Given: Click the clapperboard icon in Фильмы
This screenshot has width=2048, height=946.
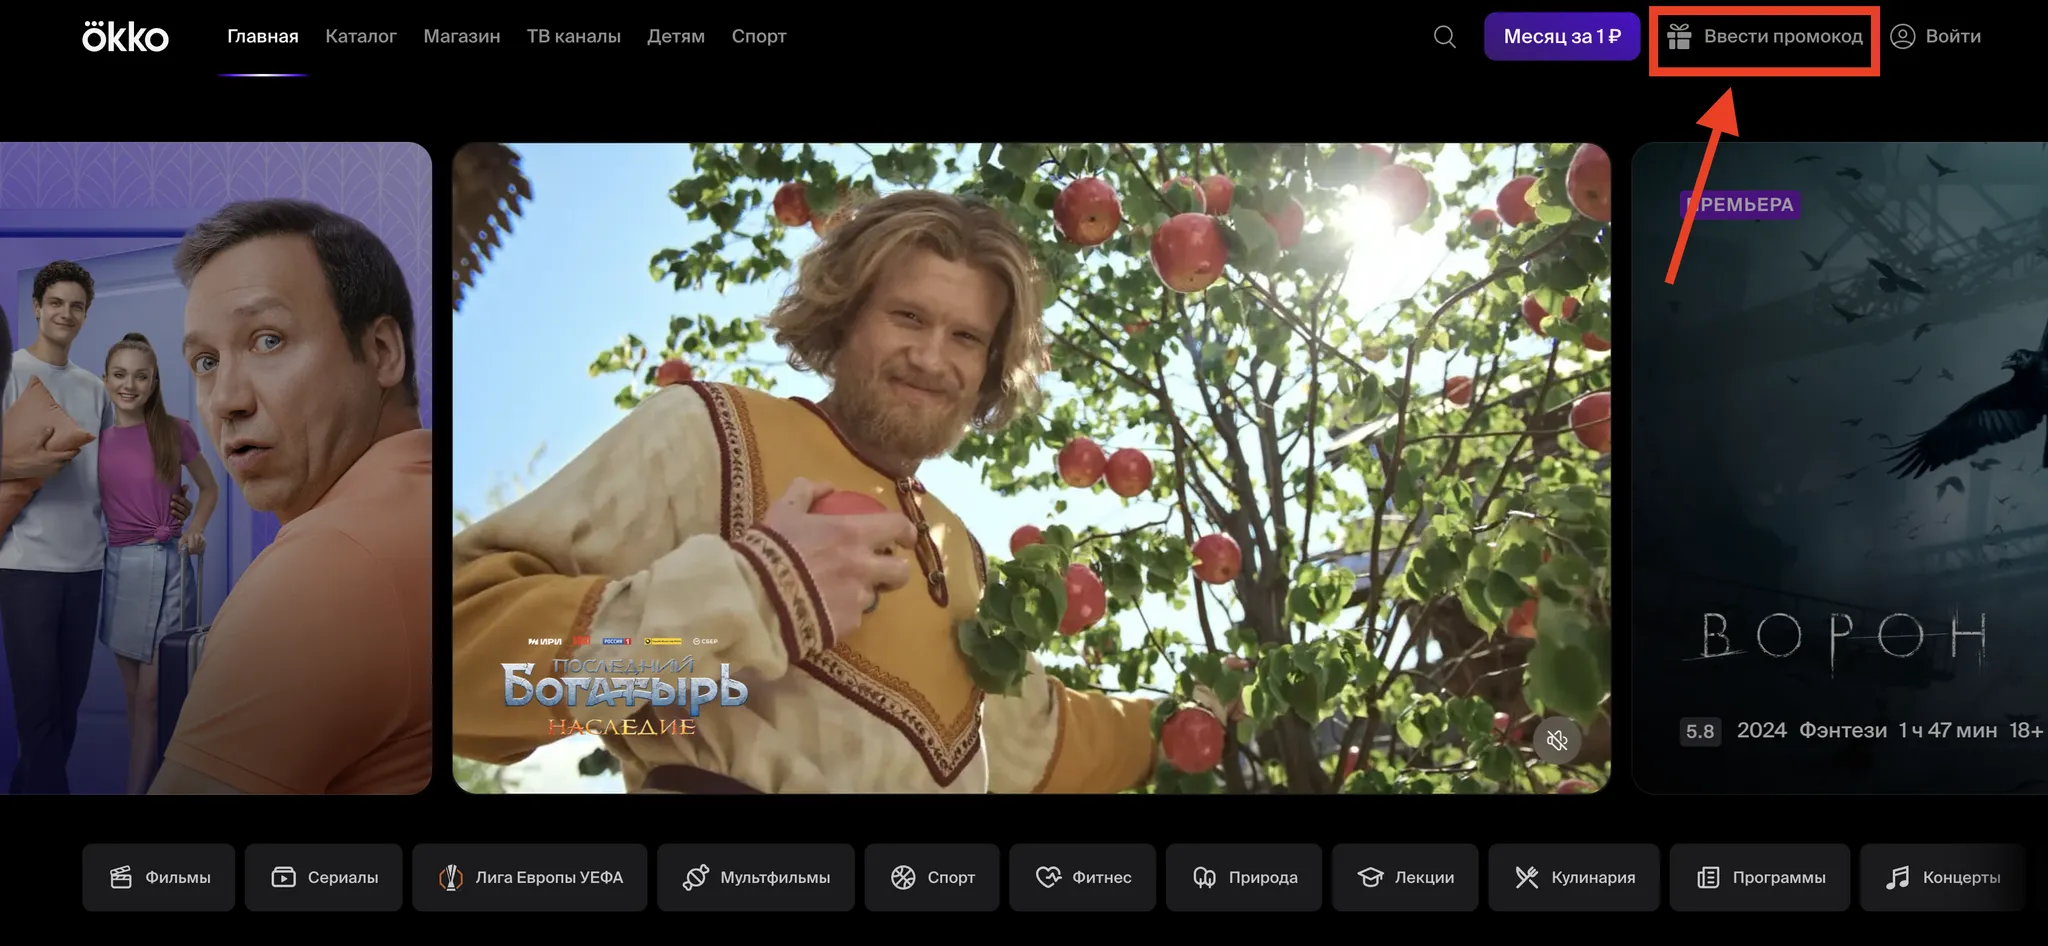Looking at the screenshot, I should click(x=121, y=877).
